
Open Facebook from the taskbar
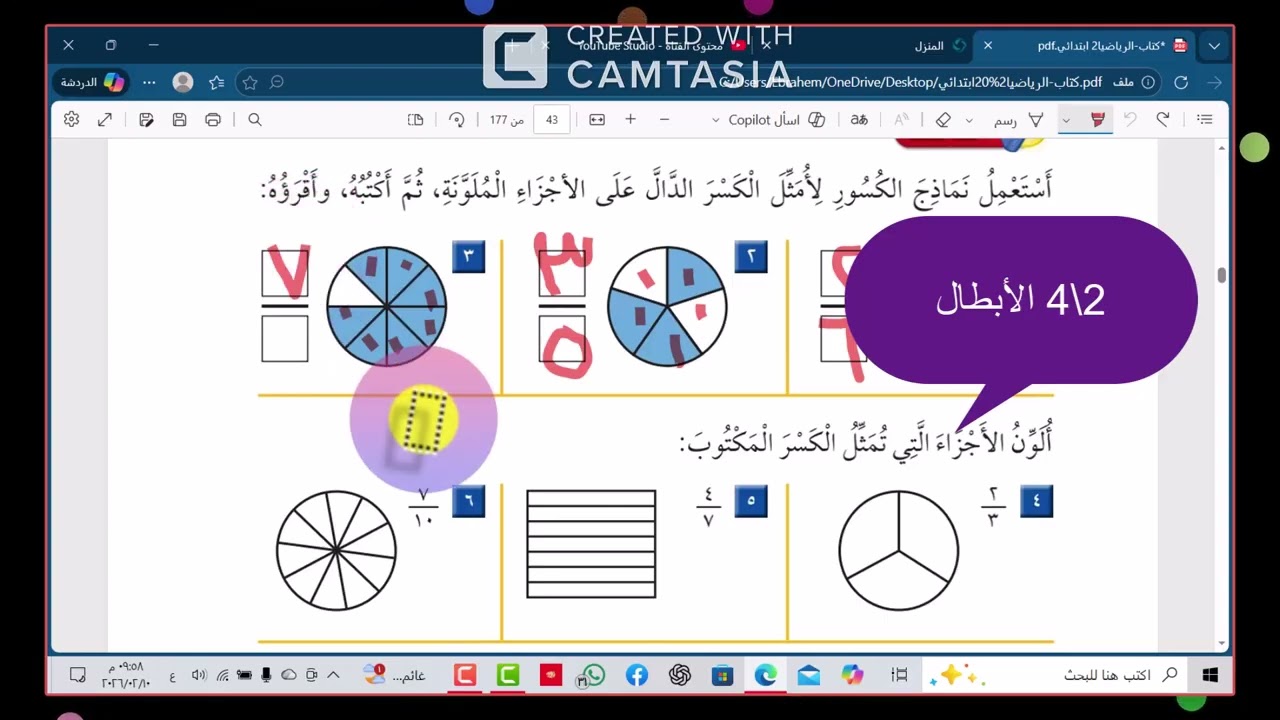click(637, 676)
